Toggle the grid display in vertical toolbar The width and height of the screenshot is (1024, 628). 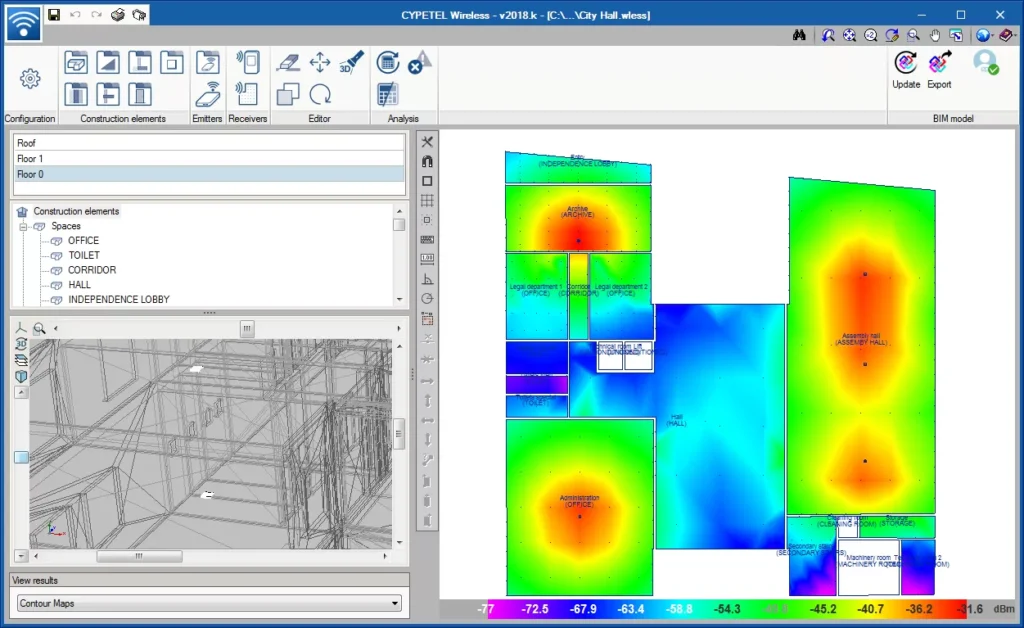coord(427,201)
